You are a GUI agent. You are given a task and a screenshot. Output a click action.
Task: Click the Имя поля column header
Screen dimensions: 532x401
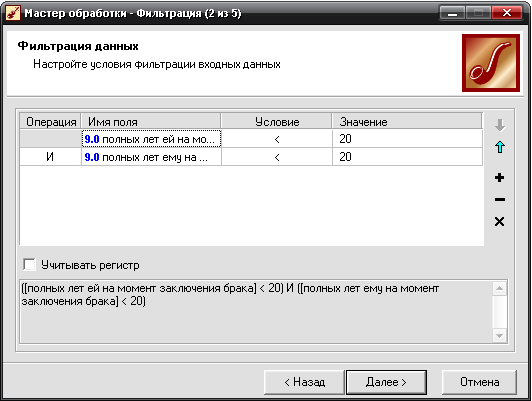[x=151, y=121]
